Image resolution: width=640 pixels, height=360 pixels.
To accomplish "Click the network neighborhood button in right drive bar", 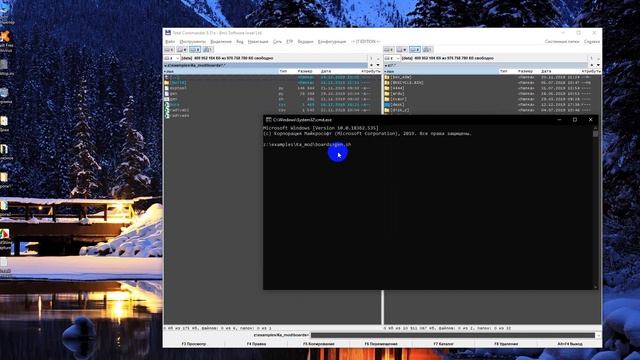I will pyautogui.click(x=428, y=49).
